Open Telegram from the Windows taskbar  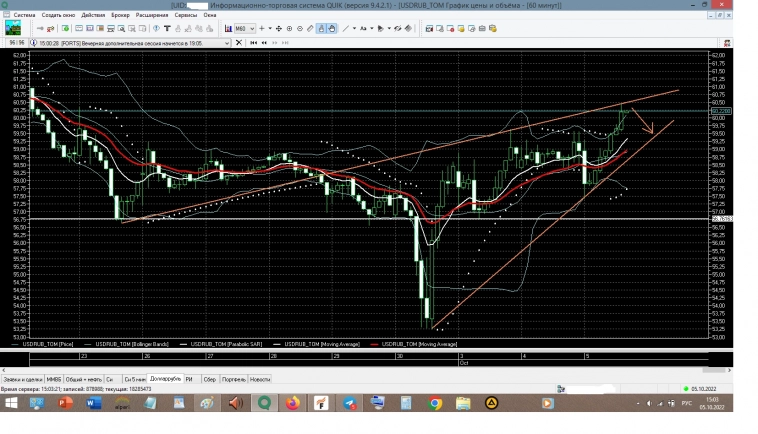(349, 403)
